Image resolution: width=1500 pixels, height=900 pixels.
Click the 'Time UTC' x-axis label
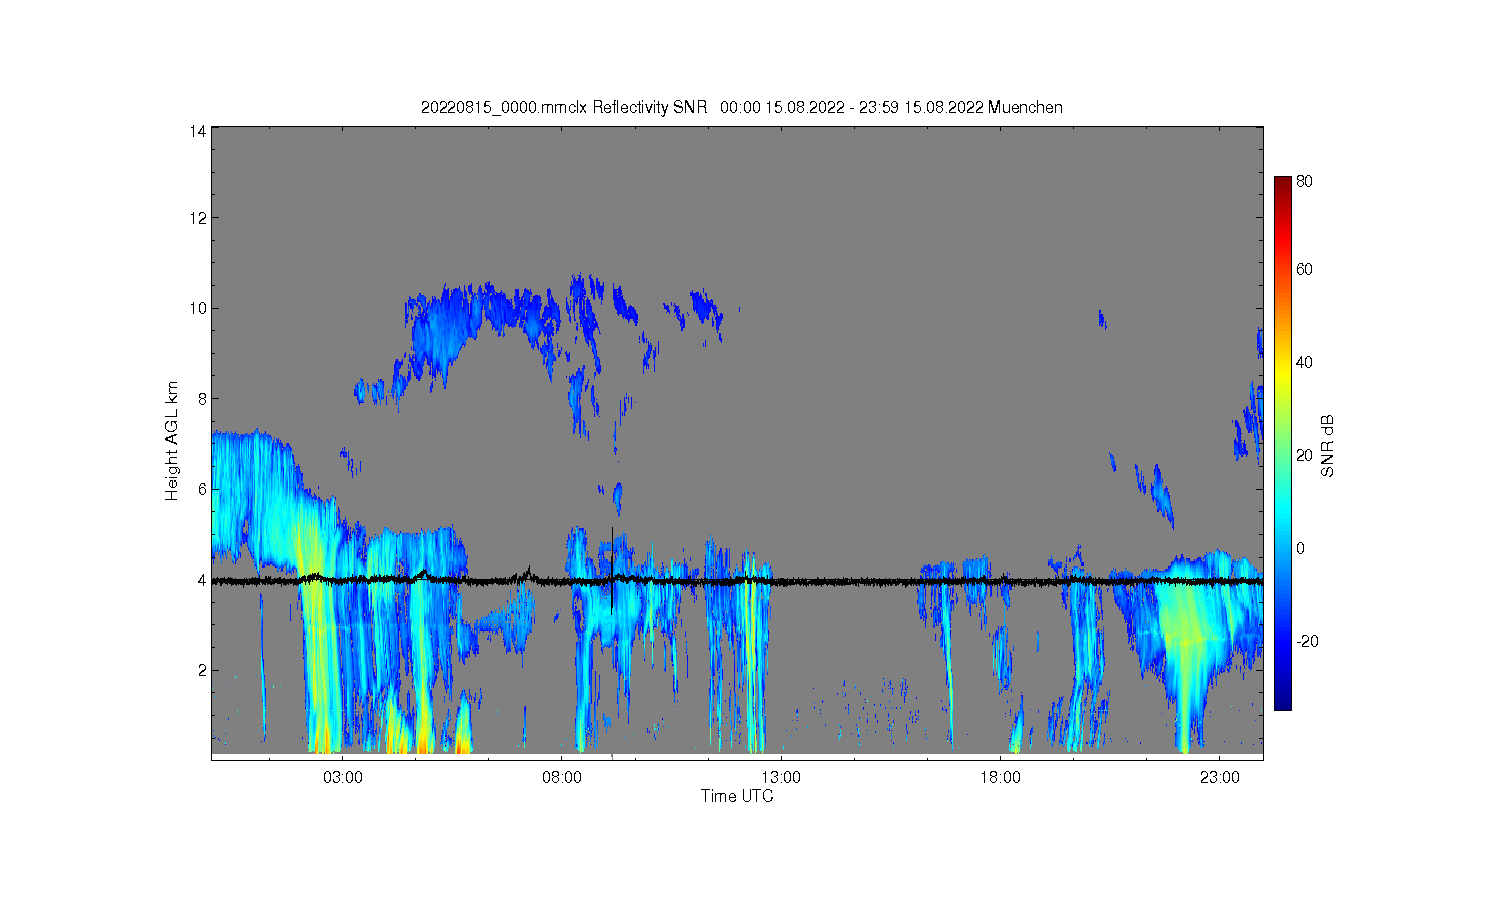[737, 796]
